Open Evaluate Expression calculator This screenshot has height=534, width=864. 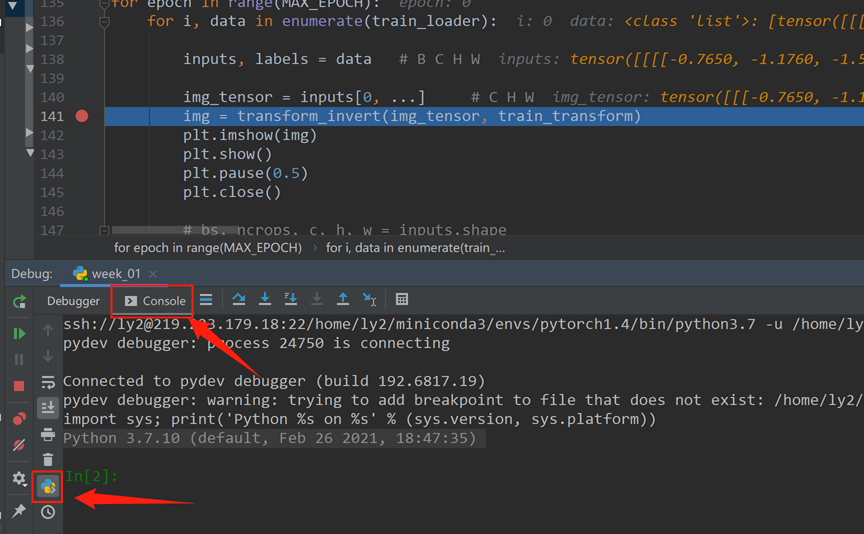402,299
